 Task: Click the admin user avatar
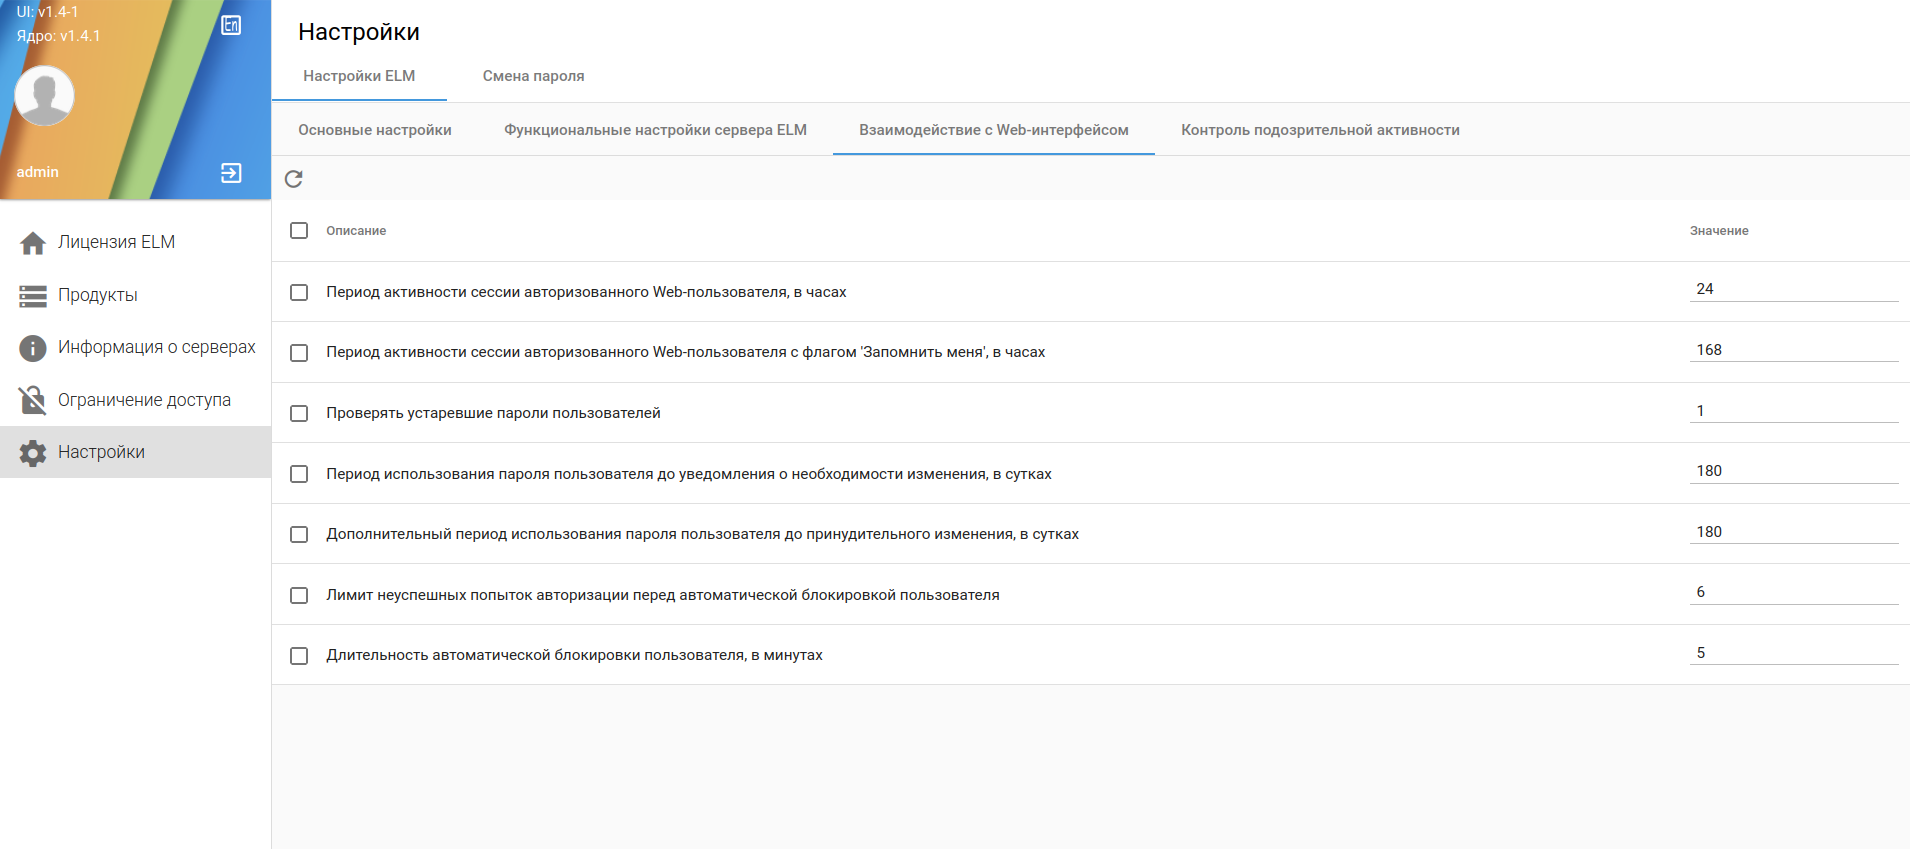pos(44,96)
